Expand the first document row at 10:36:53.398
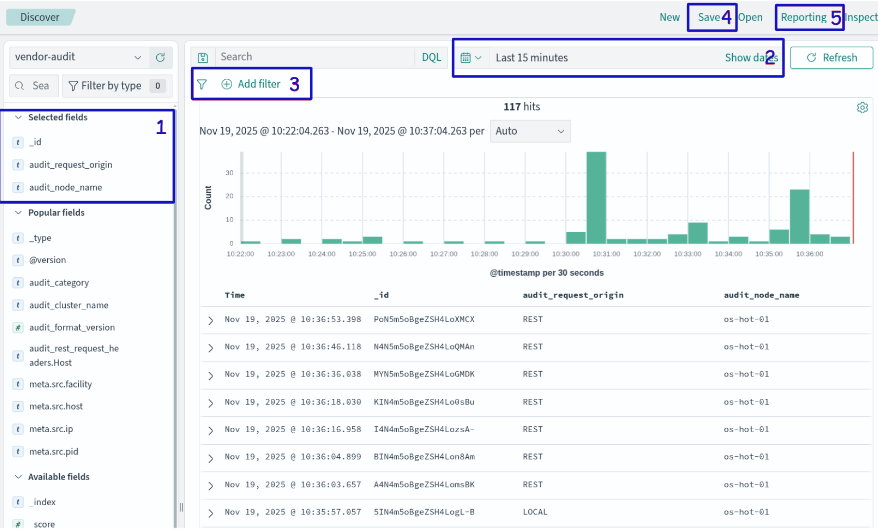878x530 pixels. click(210, 320)
